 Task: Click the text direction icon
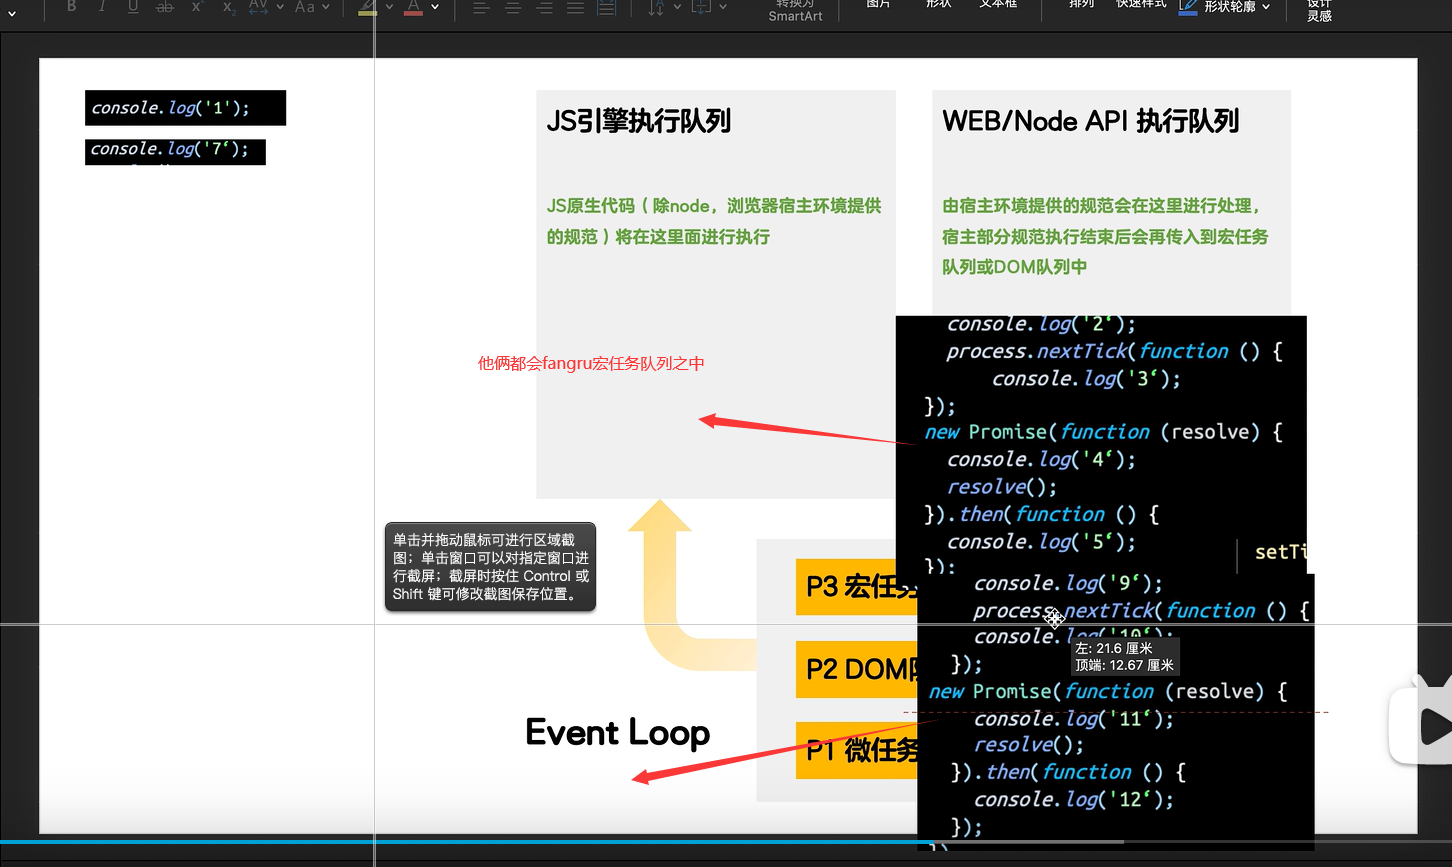[x=656, y=7]
